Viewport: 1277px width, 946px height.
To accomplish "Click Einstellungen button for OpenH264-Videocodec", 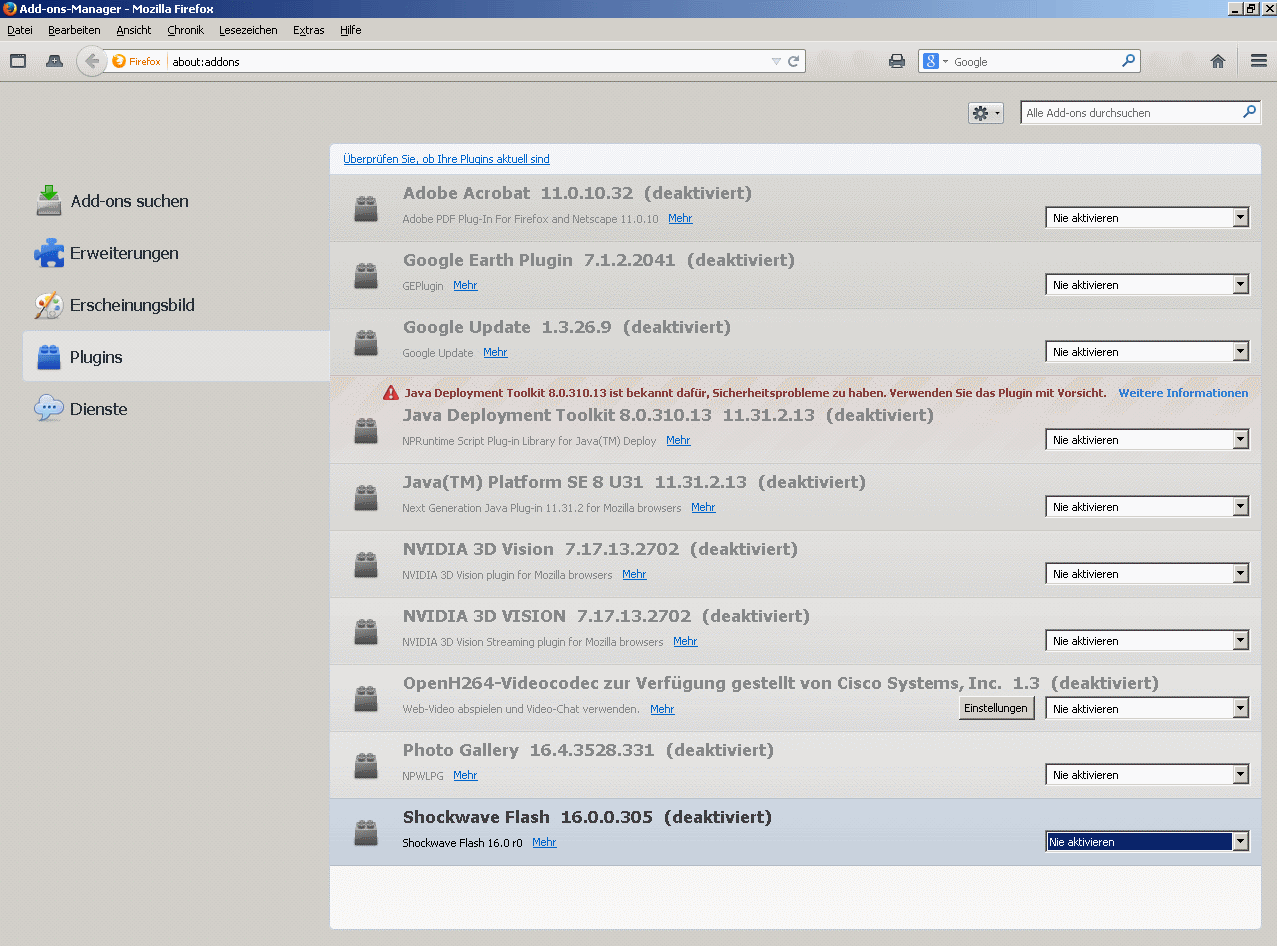I will click(996, 708).
